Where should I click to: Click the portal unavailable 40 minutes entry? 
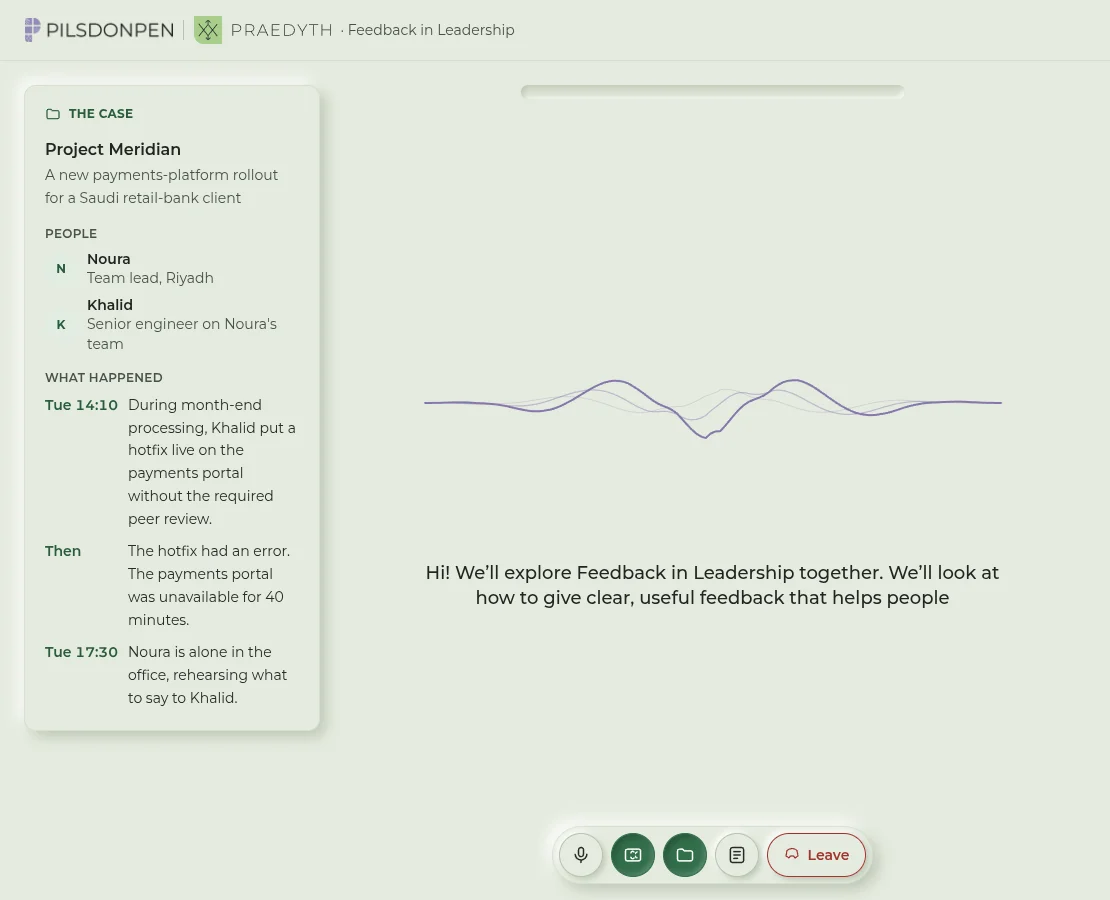pos(209,585)
